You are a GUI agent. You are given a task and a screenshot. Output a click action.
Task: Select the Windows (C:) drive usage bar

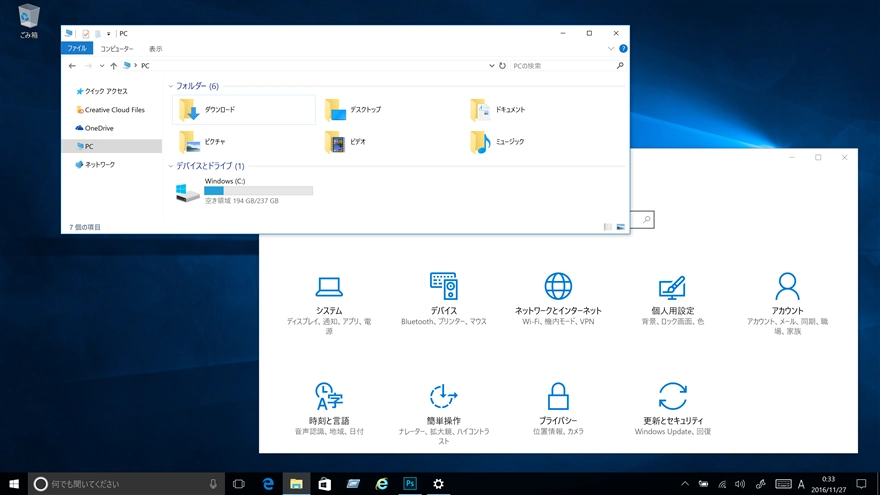click(258, 190)
